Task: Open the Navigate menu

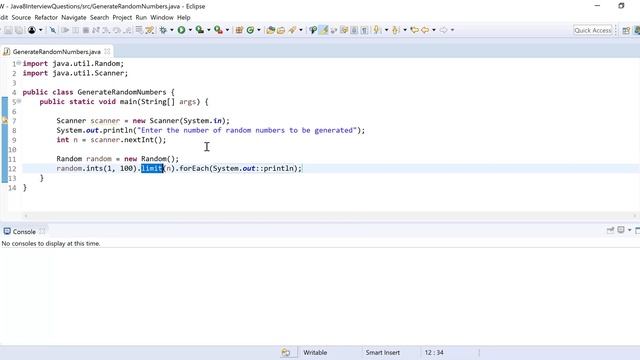Action: 74,18
